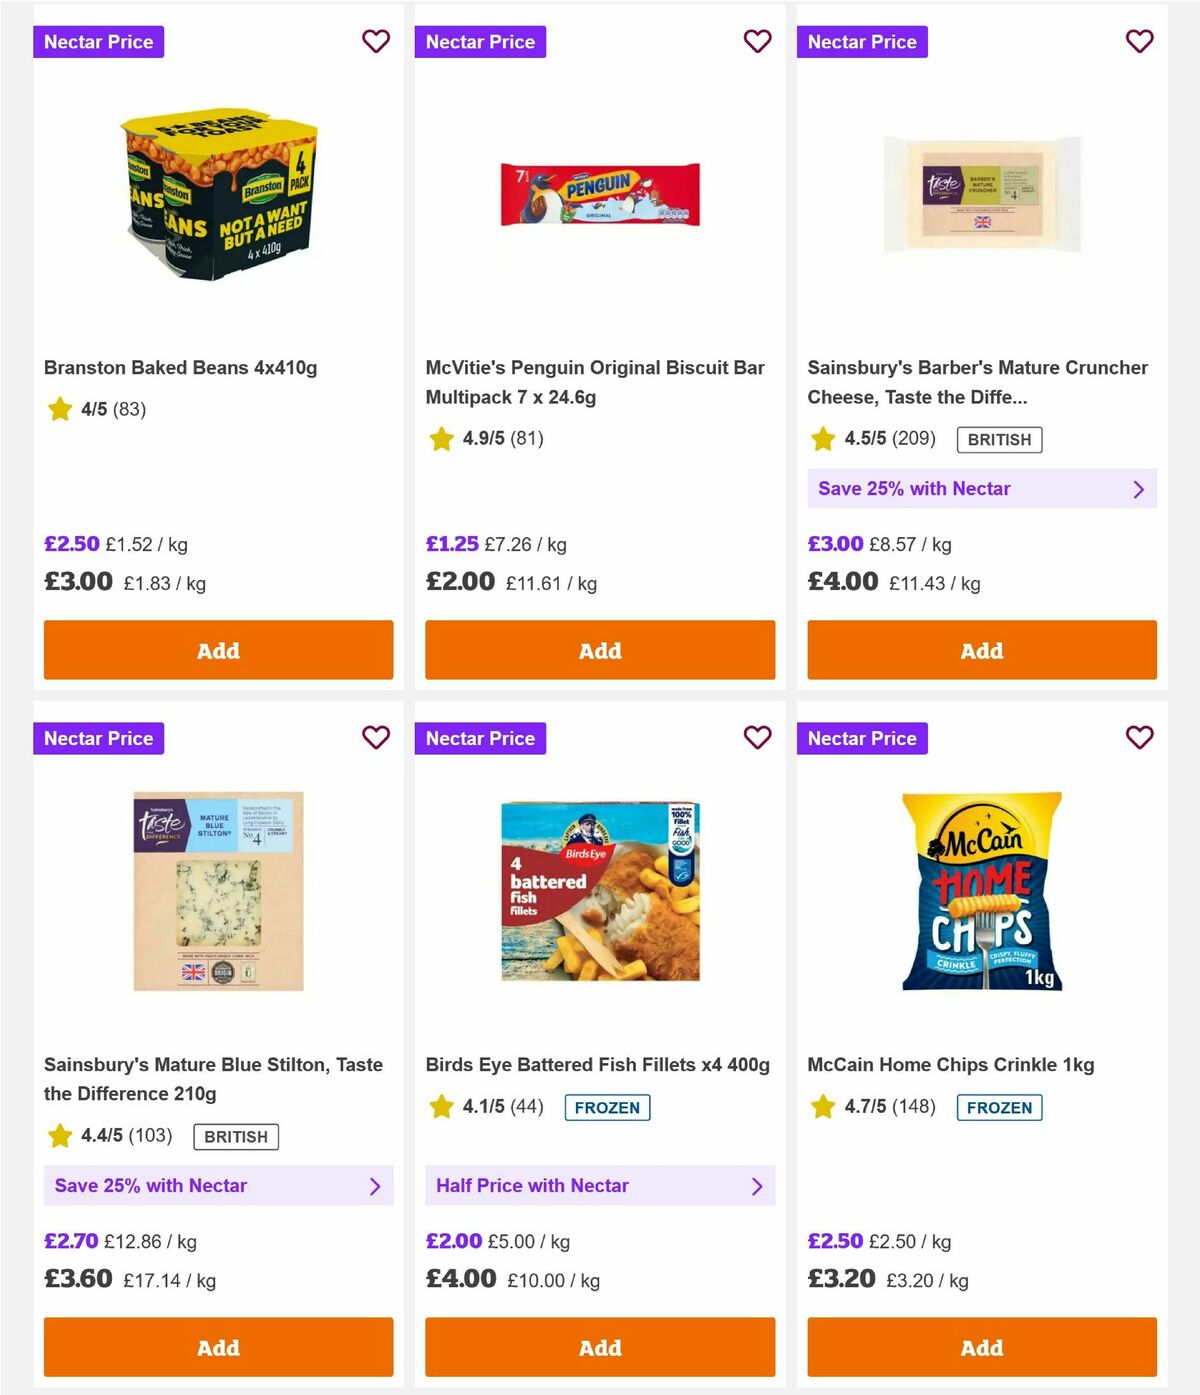Click the Nectar Price badge on Penguin biscuits
The image size is (1200, 1395).
tap(481, 41)
